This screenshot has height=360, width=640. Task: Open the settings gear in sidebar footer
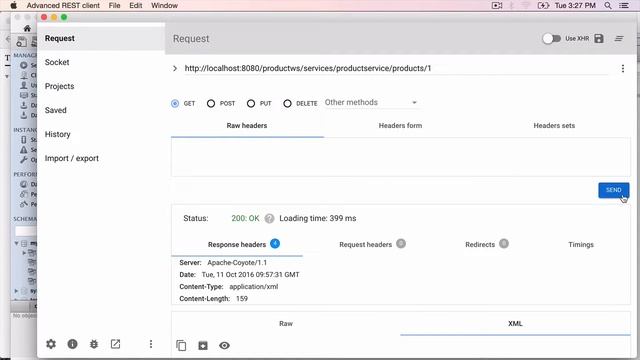[x=51, y=344]
